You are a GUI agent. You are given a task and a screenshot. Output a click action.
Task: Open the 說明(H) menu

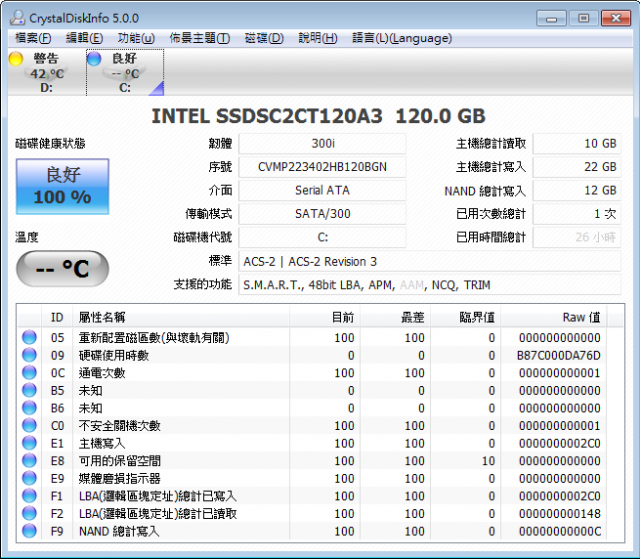click(x=318, y=38)
